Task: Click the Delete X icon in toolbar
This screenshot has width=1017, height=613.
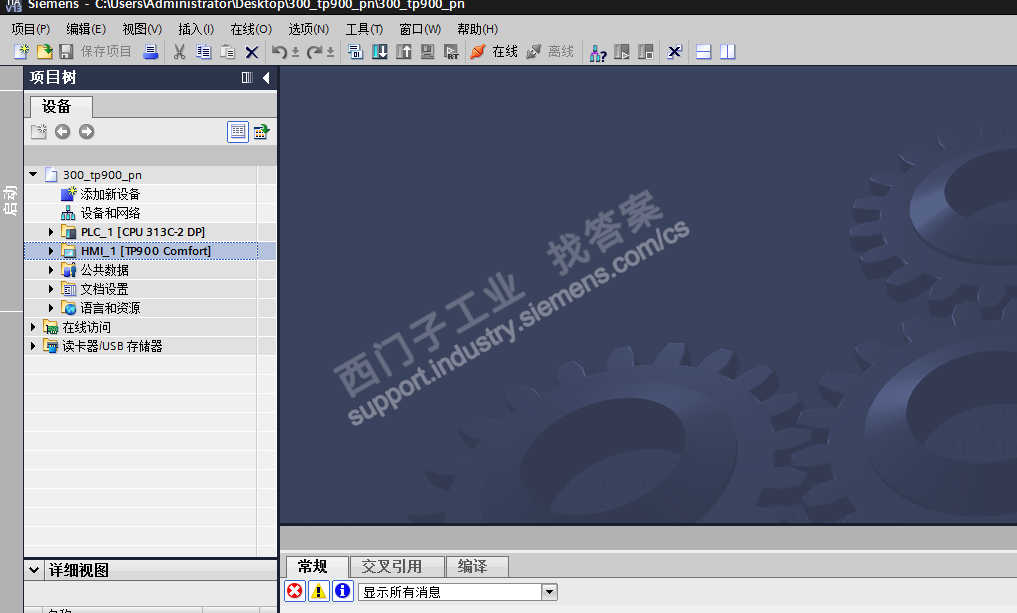Action: (x=252, y=52)
